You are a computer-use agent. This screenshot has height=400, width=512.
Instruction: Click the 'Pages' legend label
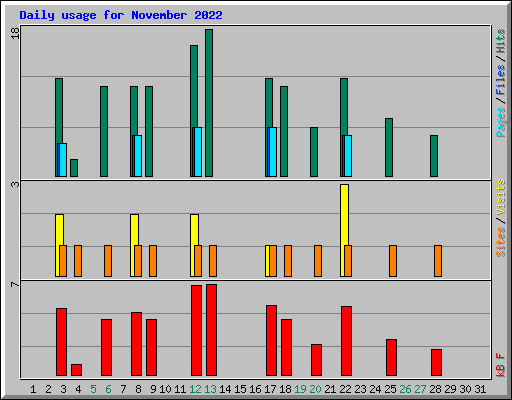point(501,122)
